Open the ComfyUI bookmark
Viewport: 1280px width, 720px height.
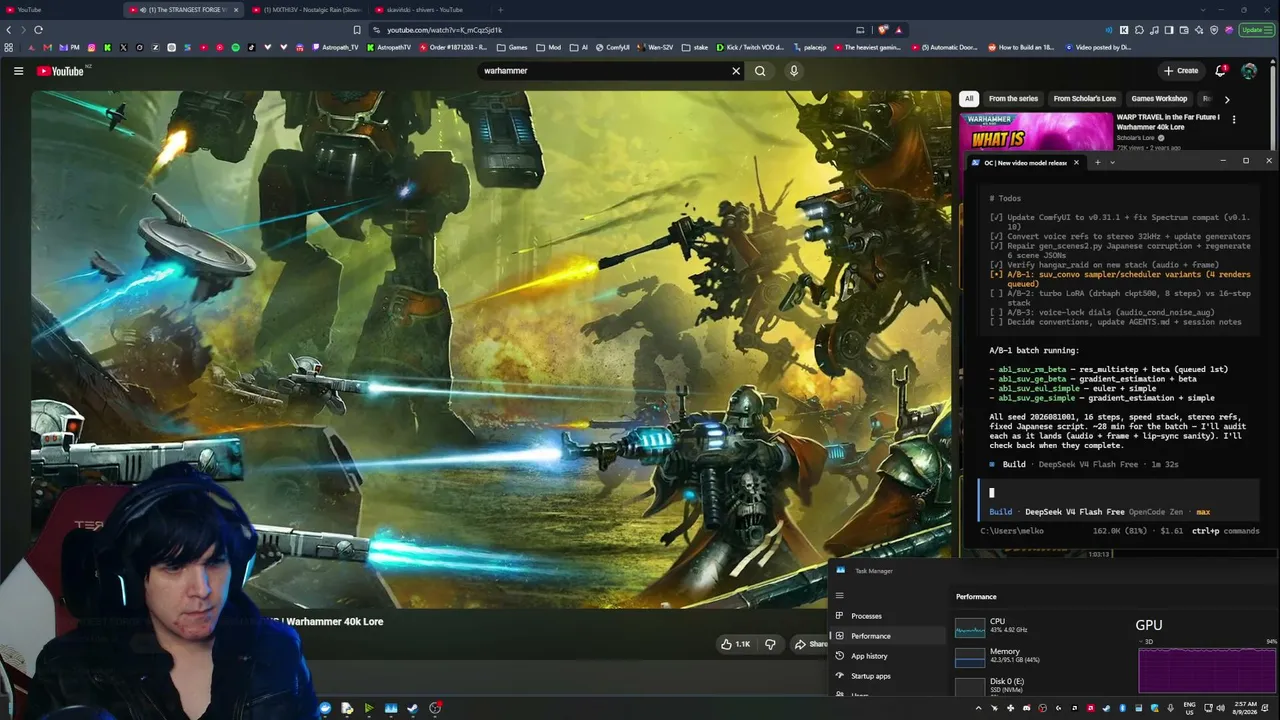612,47
